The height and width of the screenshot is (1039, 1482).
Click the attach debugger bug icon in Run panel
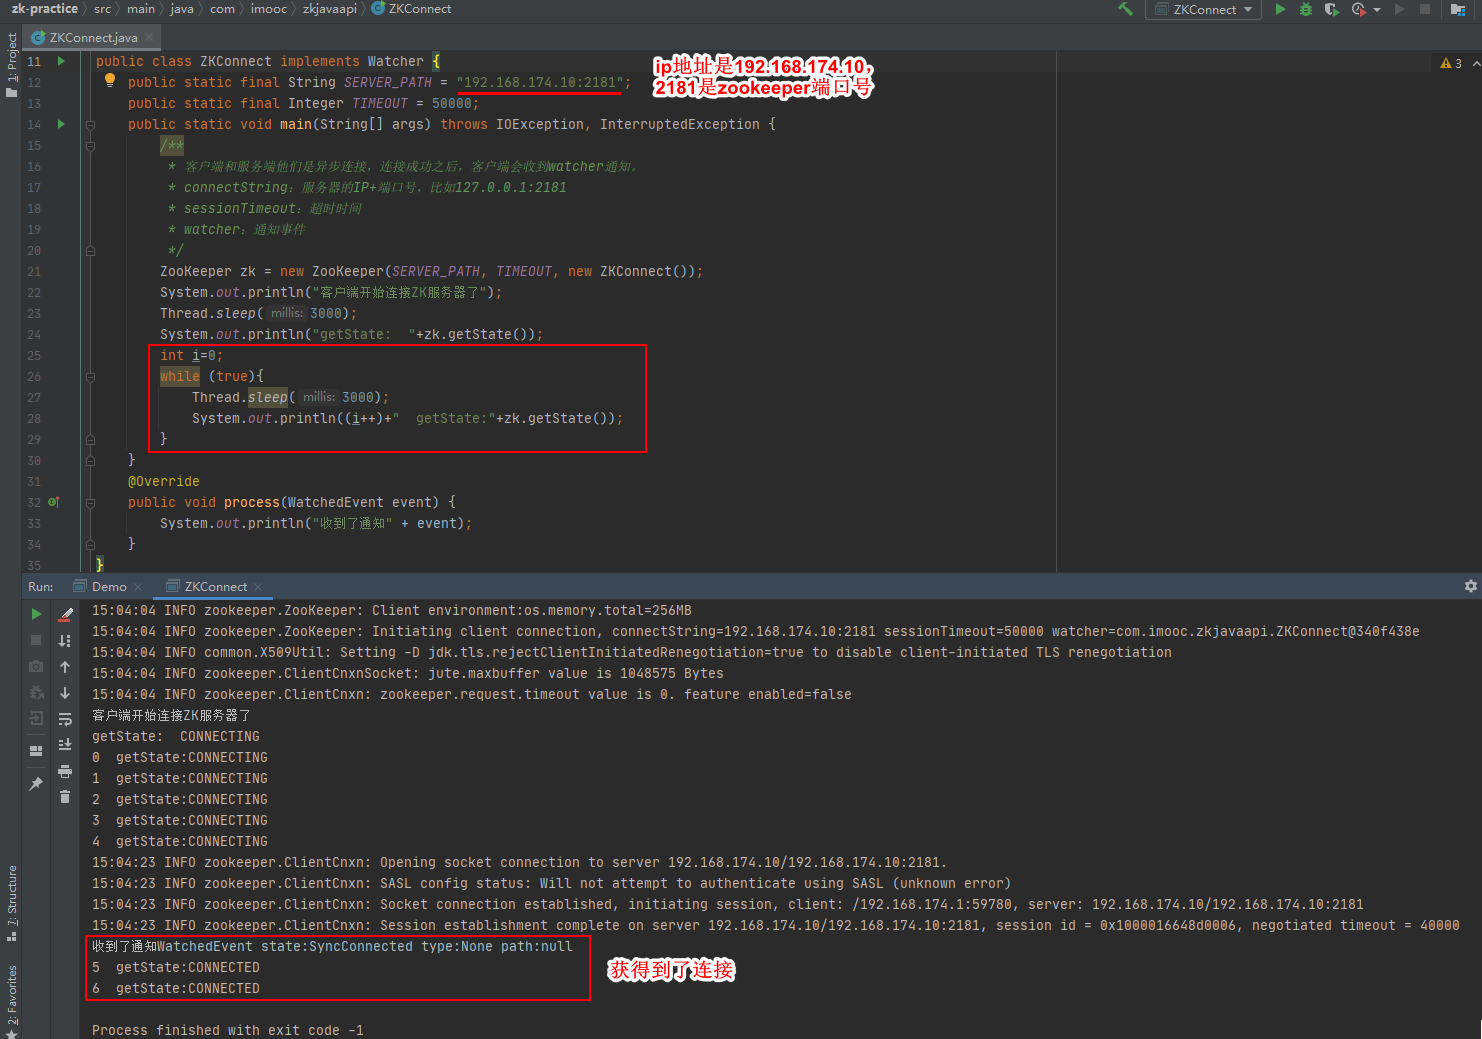(36, 692)
